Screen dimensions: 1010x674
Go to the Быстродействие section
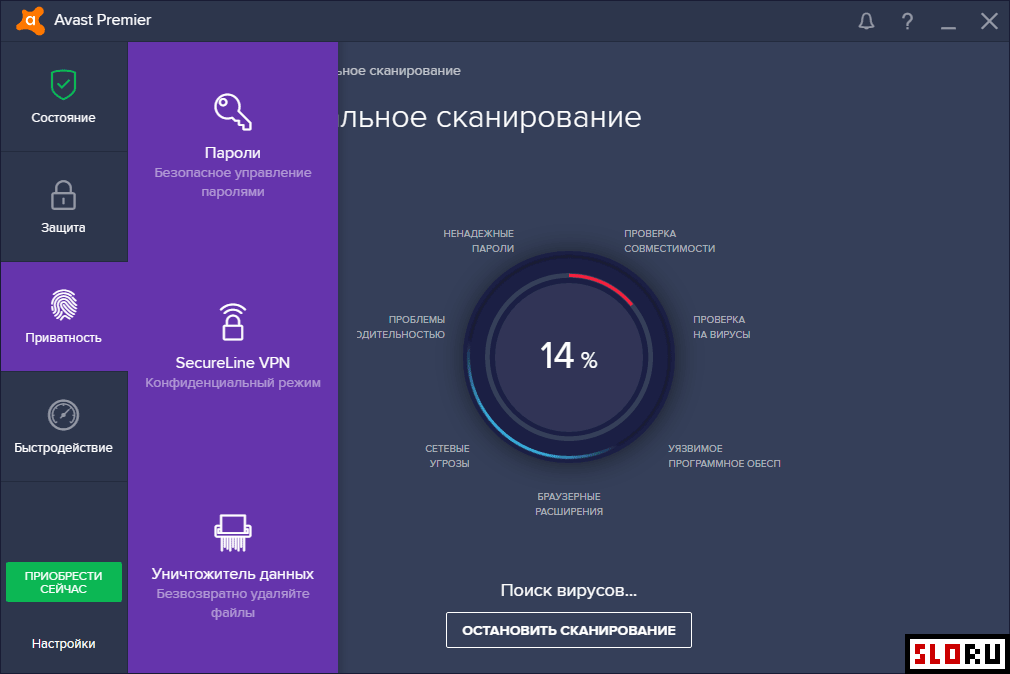click(64, 427)
